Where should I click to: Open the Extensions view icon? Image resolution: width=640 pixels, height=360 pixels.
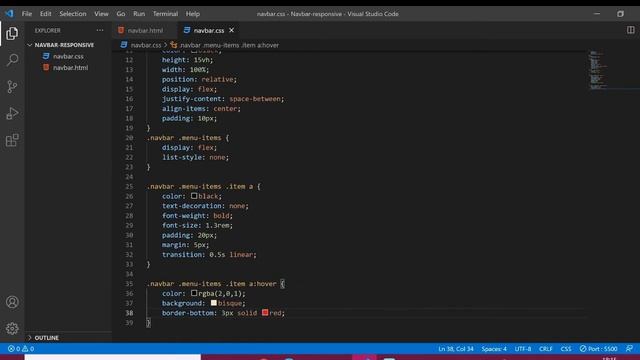pyautogui.click(x=12, y=140)
